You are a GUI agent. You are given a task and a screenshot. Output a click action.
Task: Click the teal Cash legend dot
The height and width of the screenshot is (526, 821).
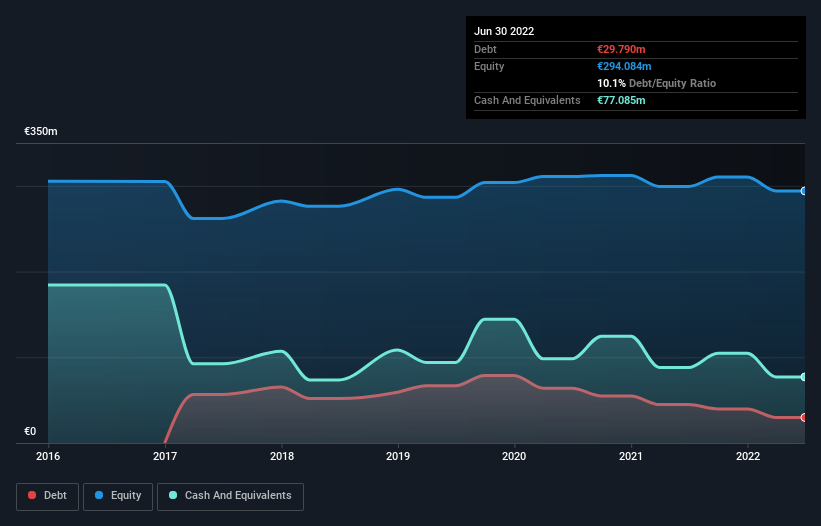coord(173,495)
